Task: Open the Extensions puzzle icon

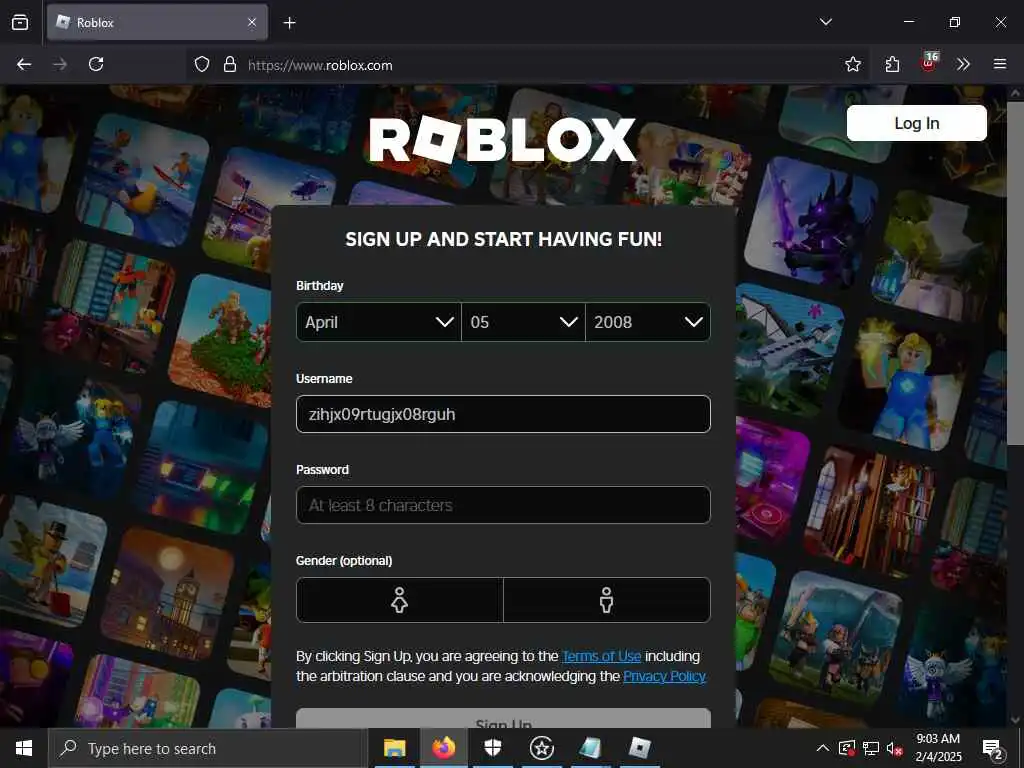Action: 892,64
